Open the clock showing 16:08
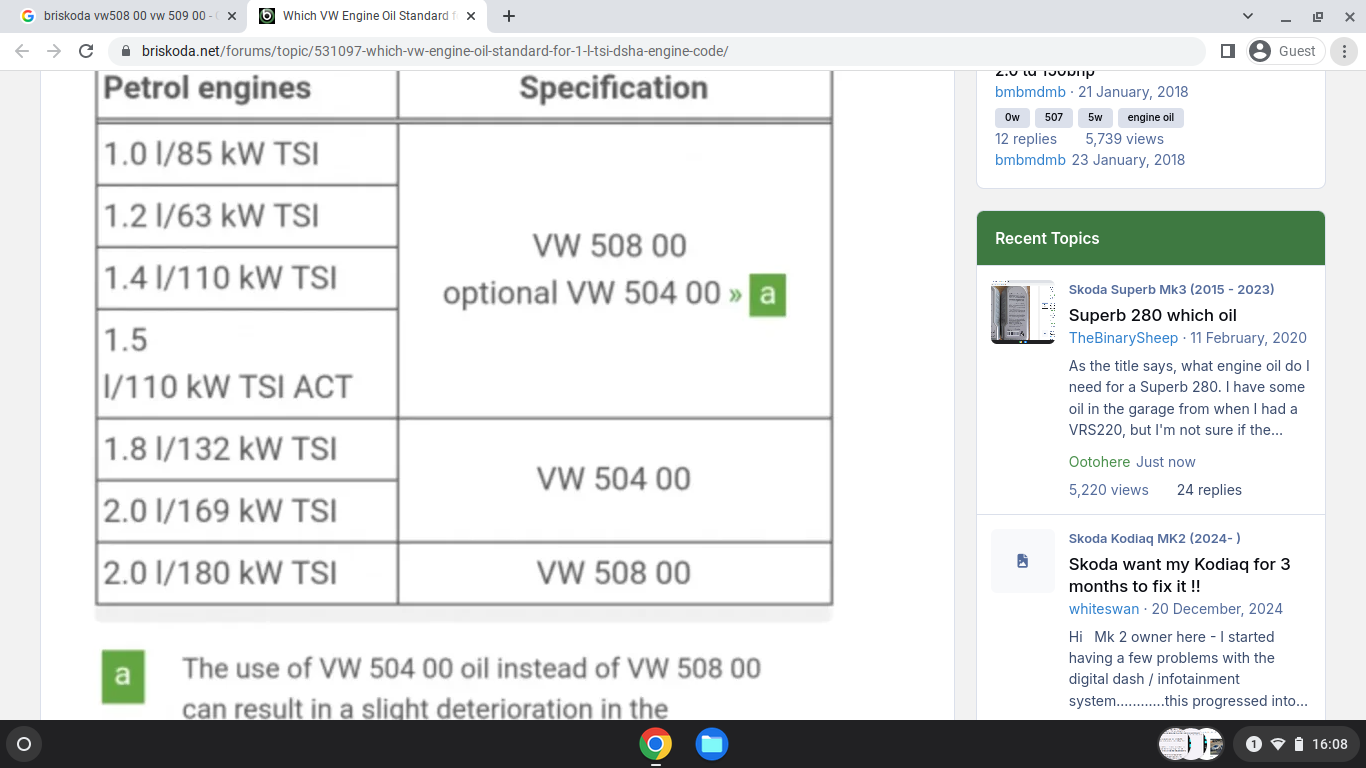 click(x=1330, y=744)
